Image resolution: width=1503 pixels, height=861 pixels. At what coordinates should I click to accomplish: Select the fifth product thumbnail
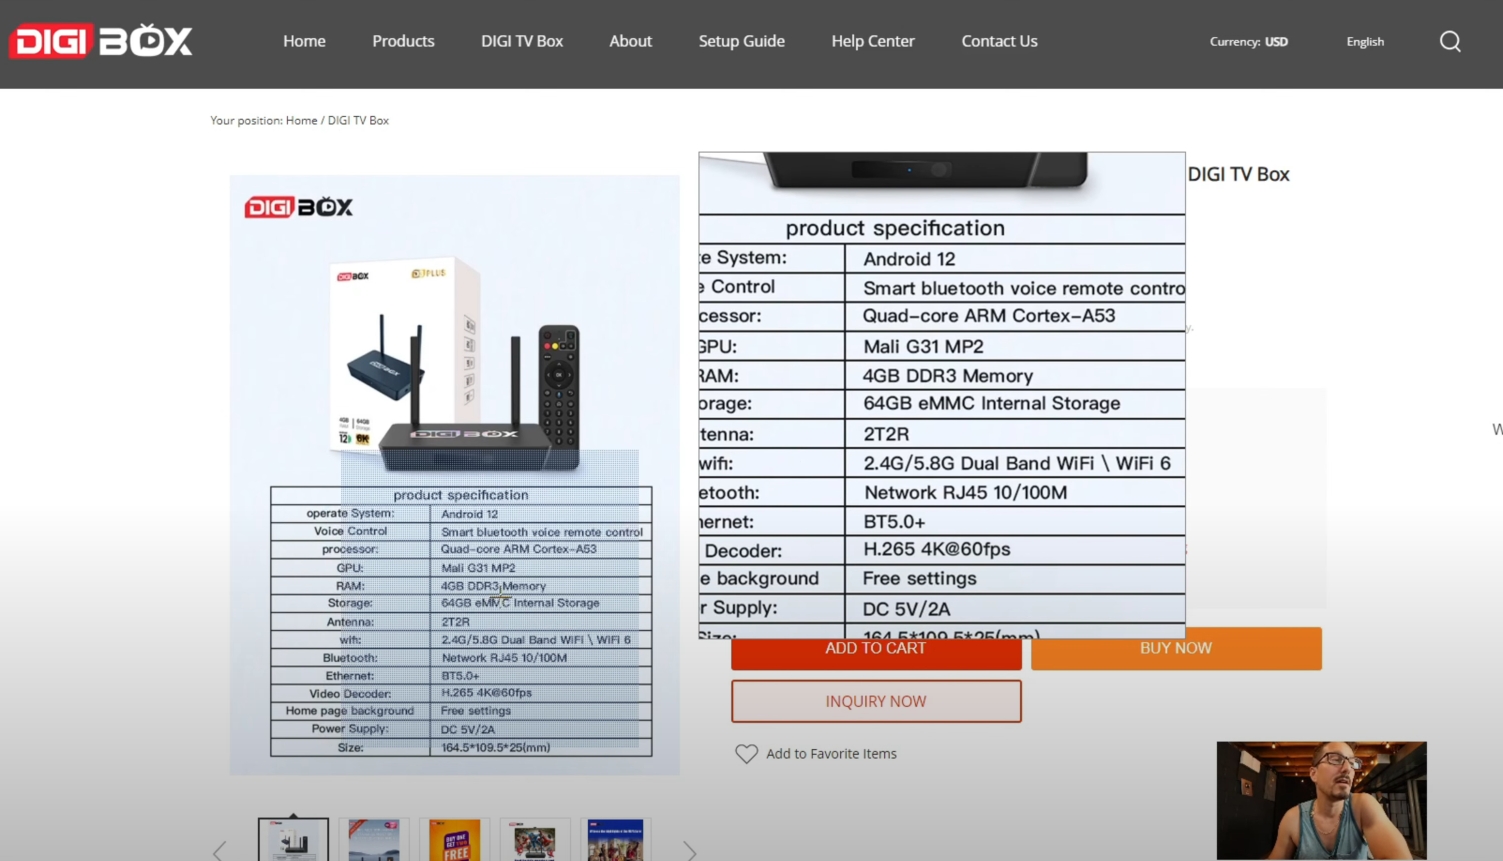616,840
